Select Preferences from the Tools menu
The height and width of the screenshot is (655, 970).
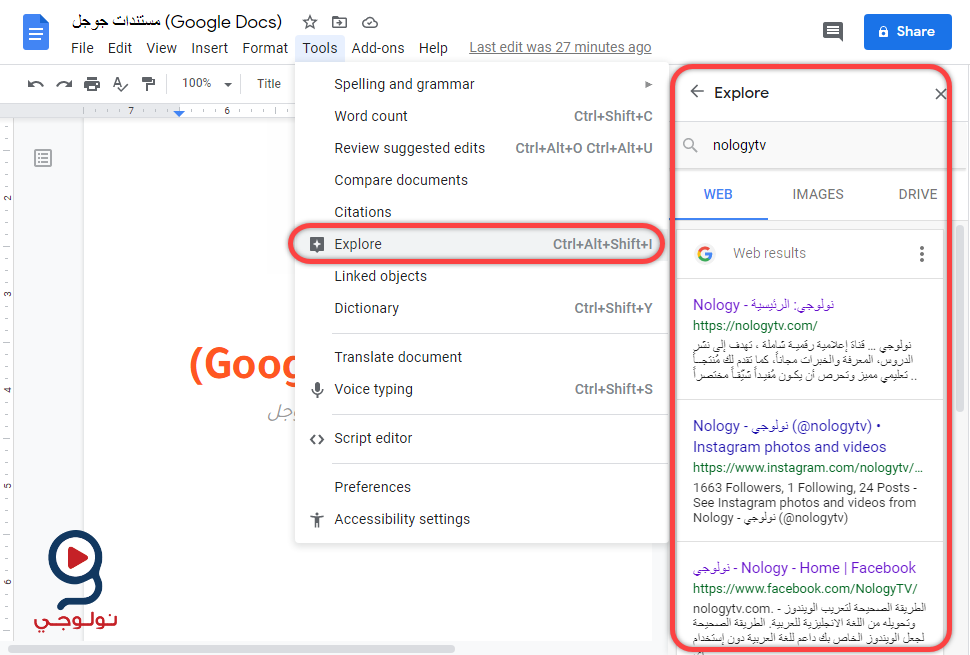tap(481, 487)
